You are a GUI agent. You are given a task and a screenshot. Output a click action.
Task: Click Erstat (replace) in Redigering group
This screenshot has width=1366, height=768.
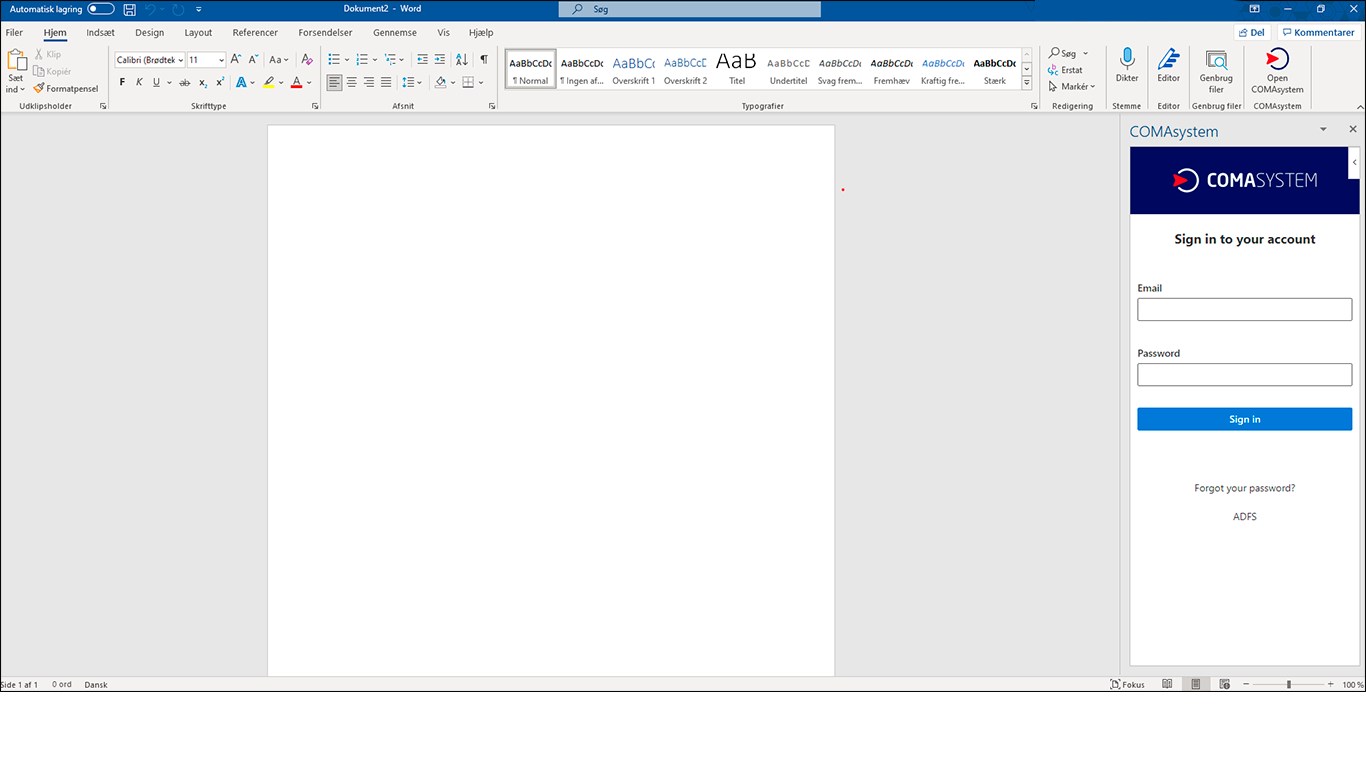point(1066,70)
